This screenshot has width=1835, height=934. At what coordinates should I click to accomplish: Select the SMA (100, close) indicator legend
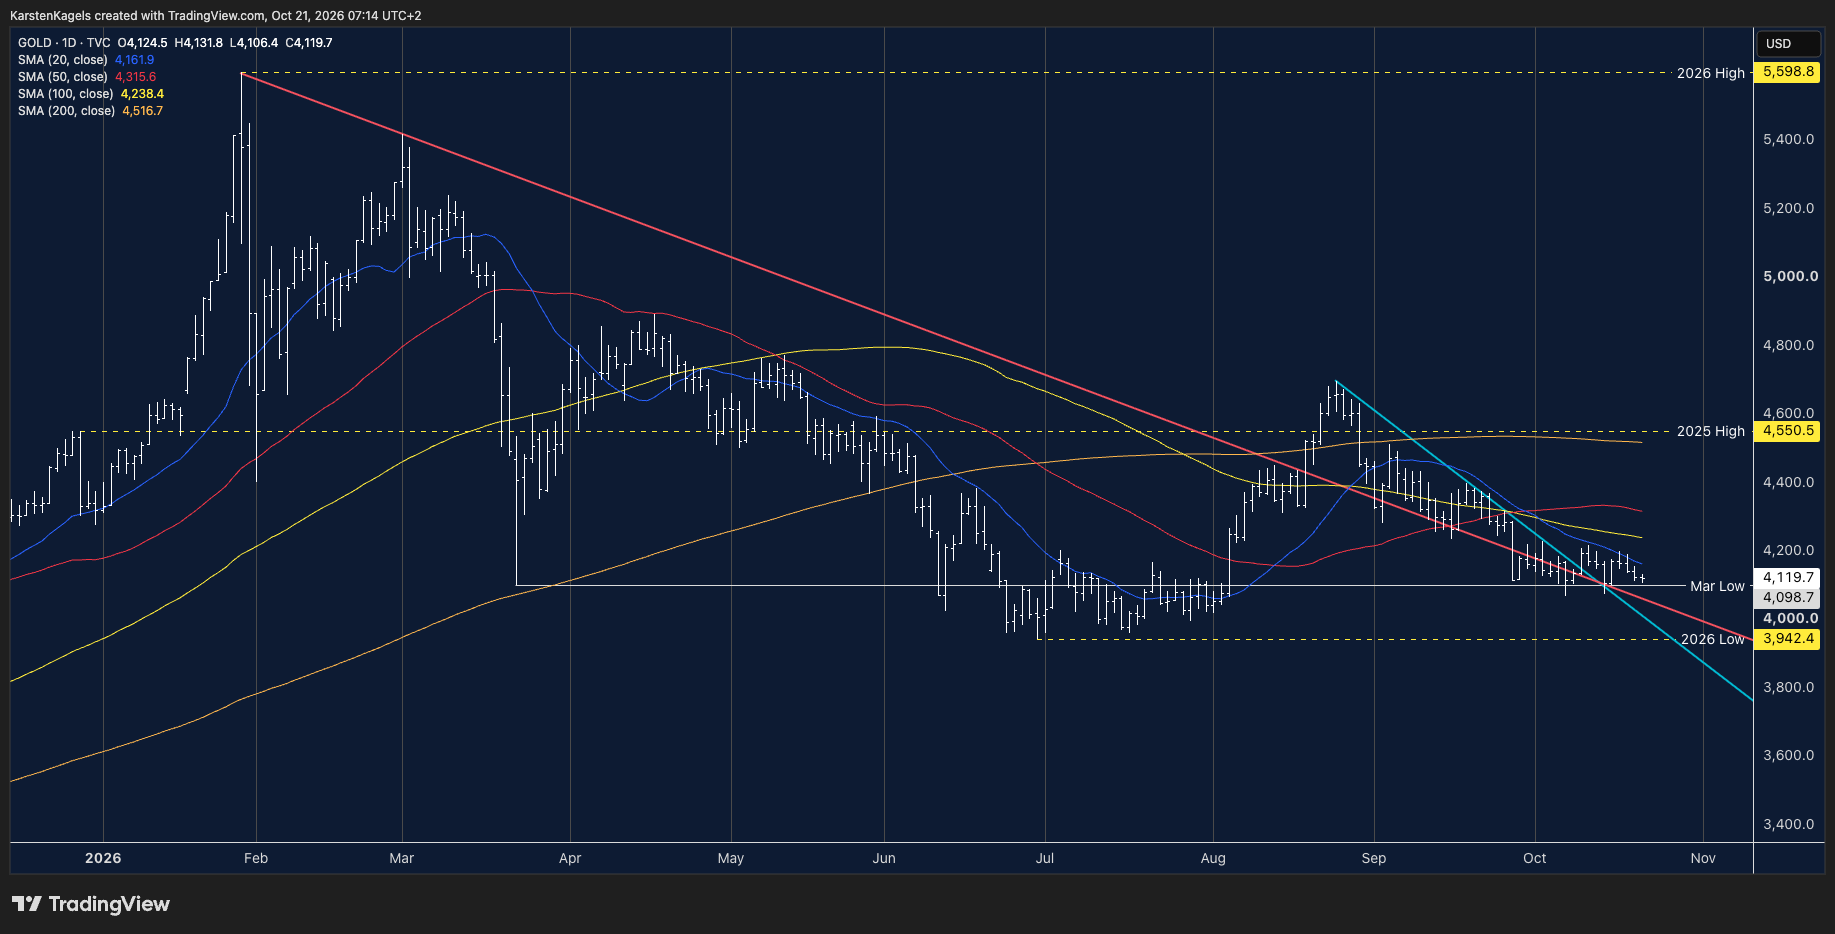click(x=66, y=94)
